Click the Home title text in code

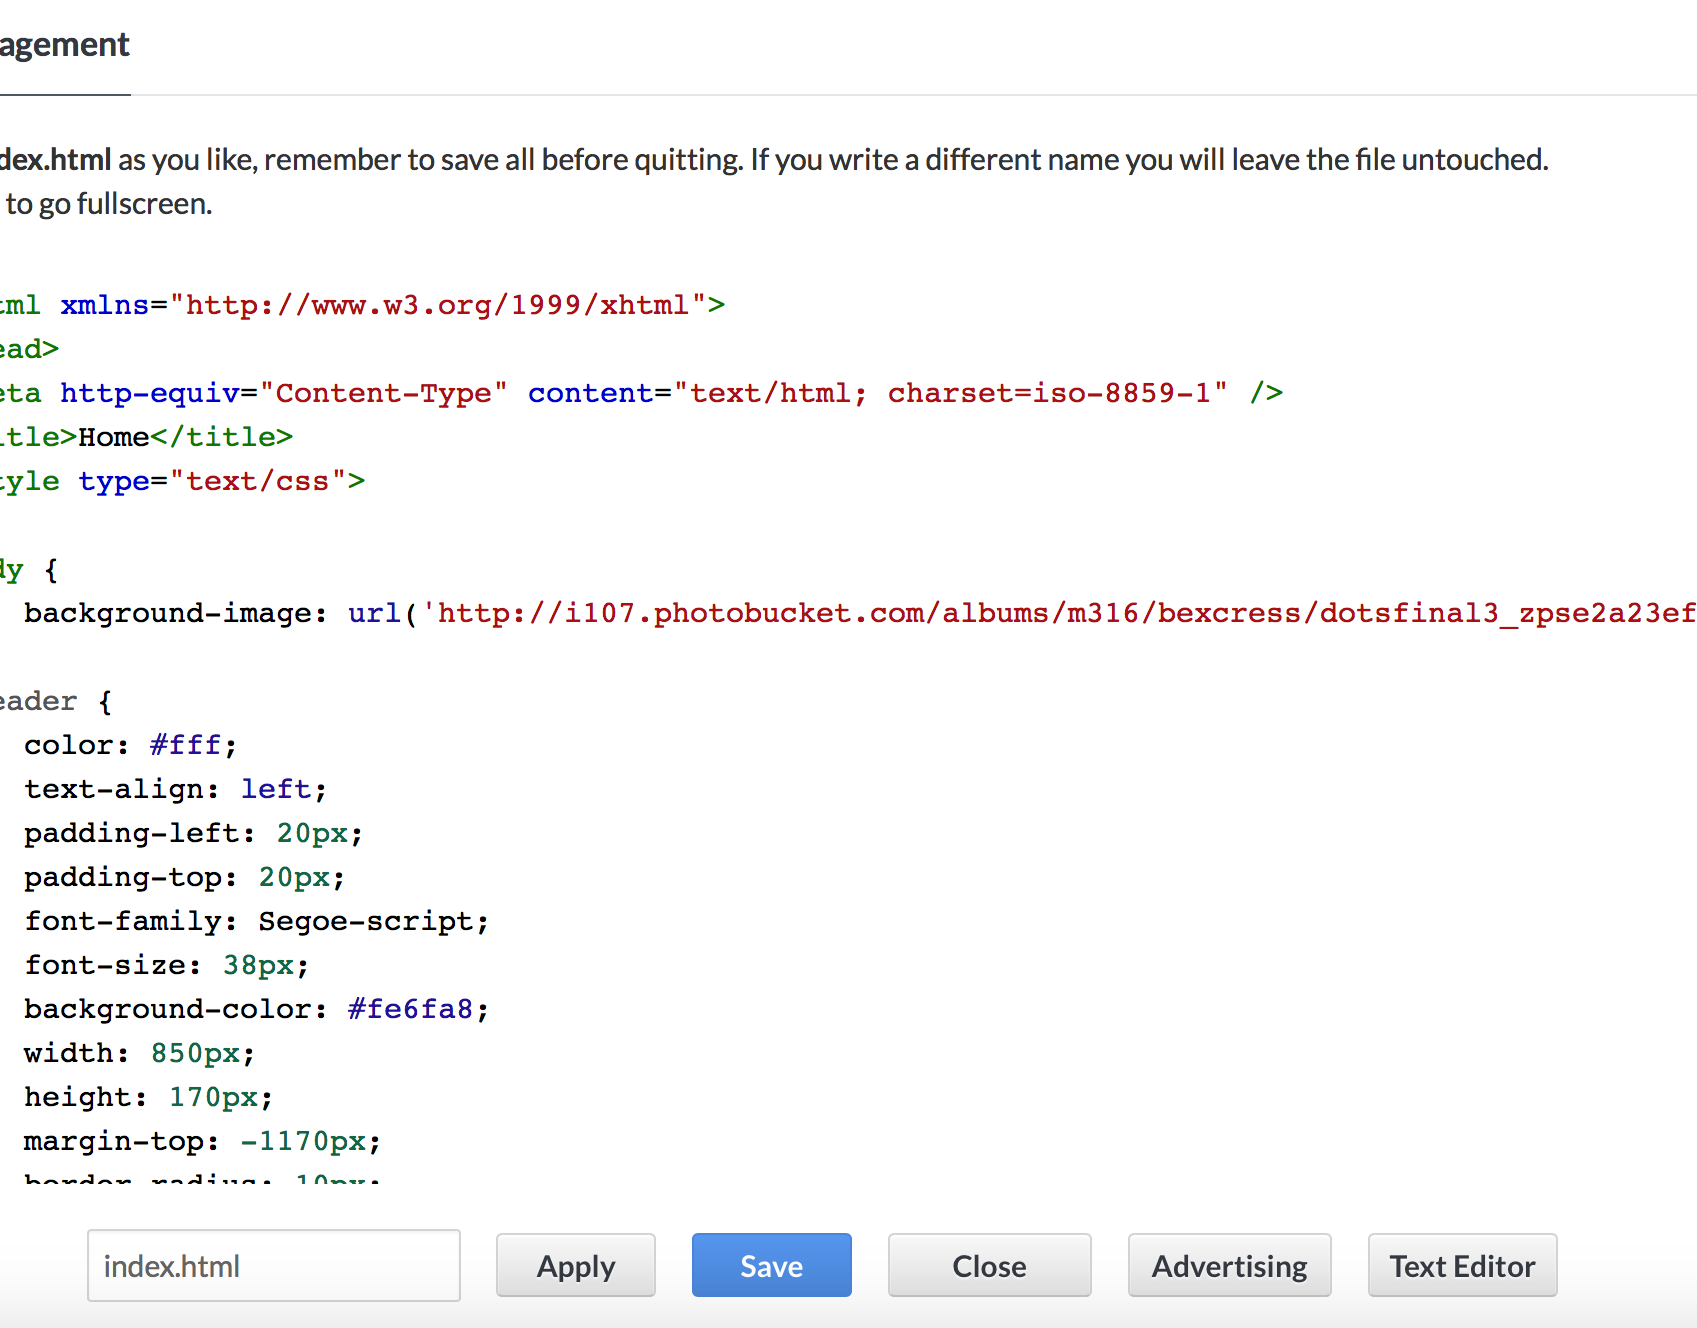(x=114, y=437)
